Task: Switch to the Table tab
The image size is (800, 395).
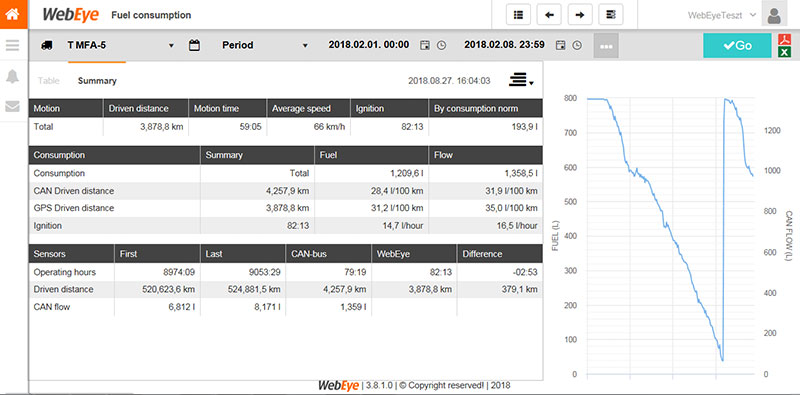Action: [x=48, y=81]
